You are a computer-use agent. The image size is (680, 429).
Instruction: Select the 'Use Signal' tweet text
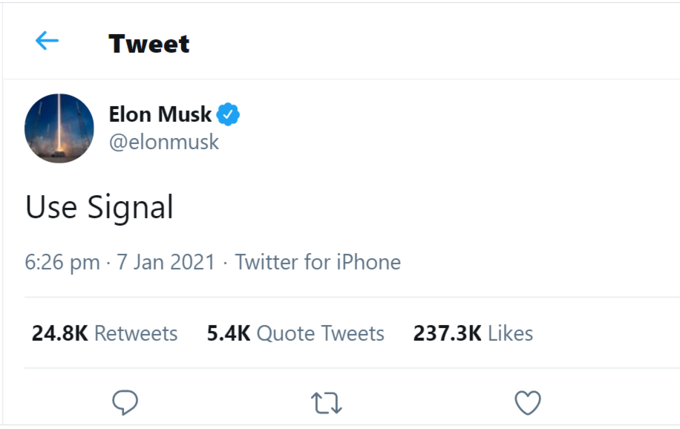click(x=99, y=207)
